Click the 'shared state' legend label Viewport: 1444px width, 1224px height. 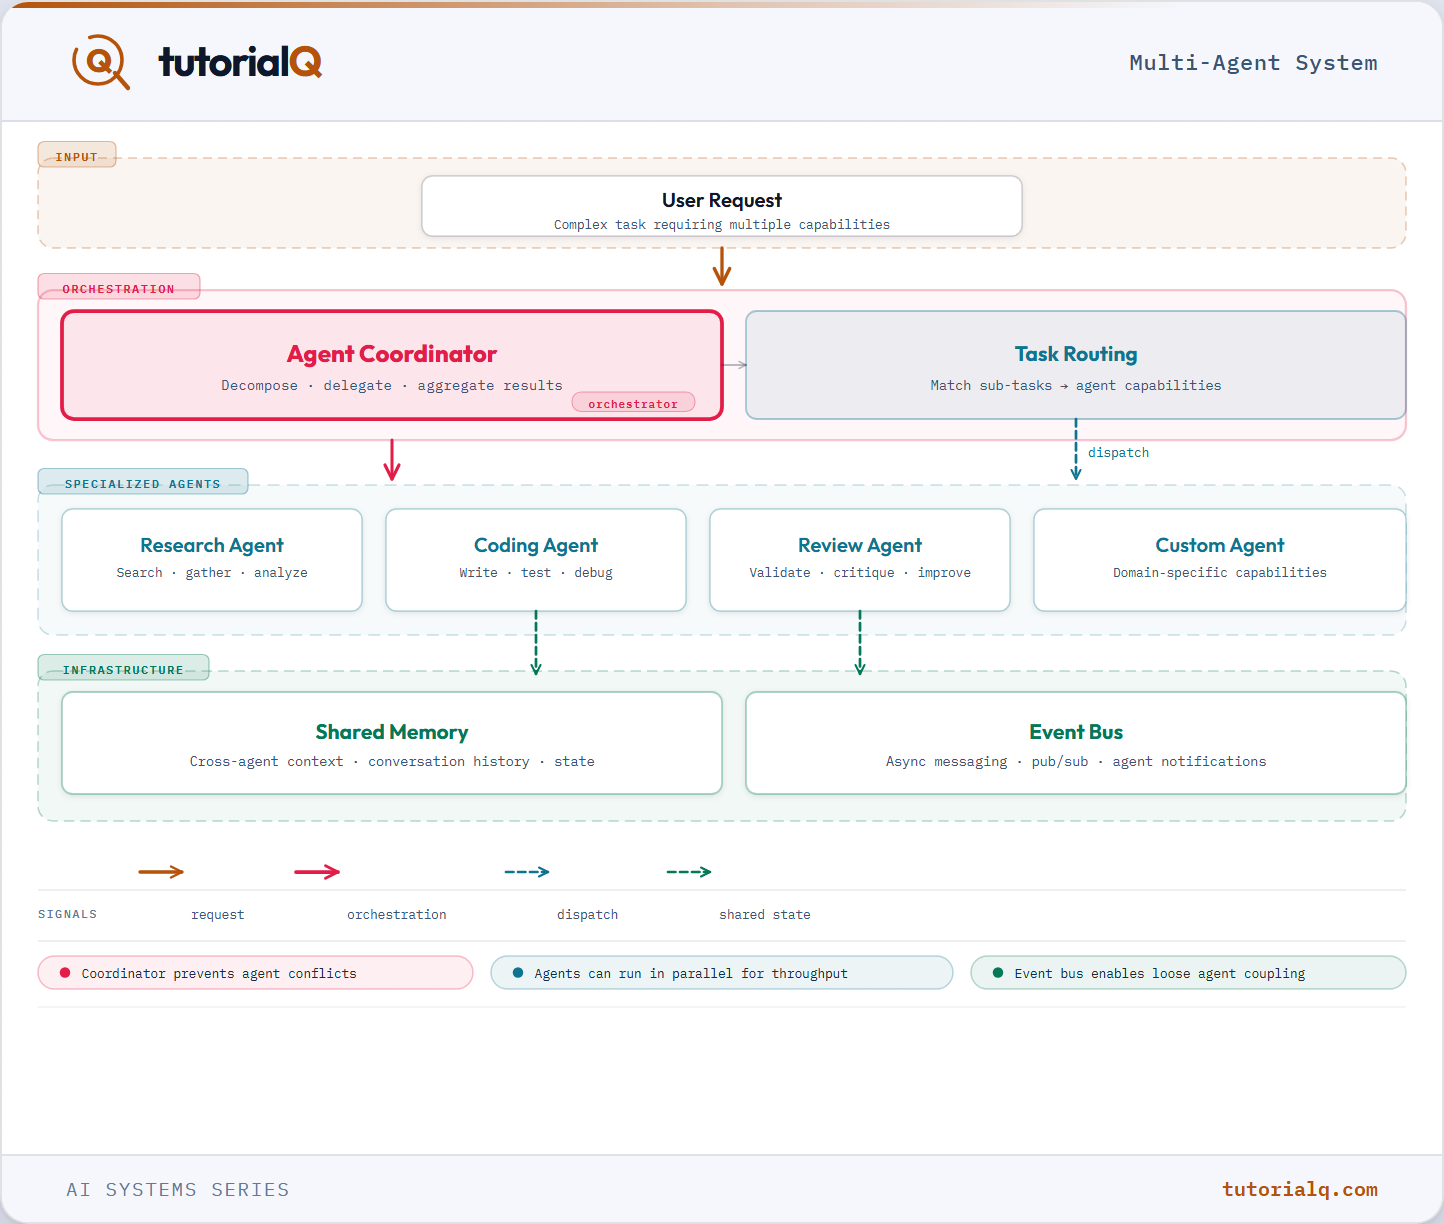(765, 915)
